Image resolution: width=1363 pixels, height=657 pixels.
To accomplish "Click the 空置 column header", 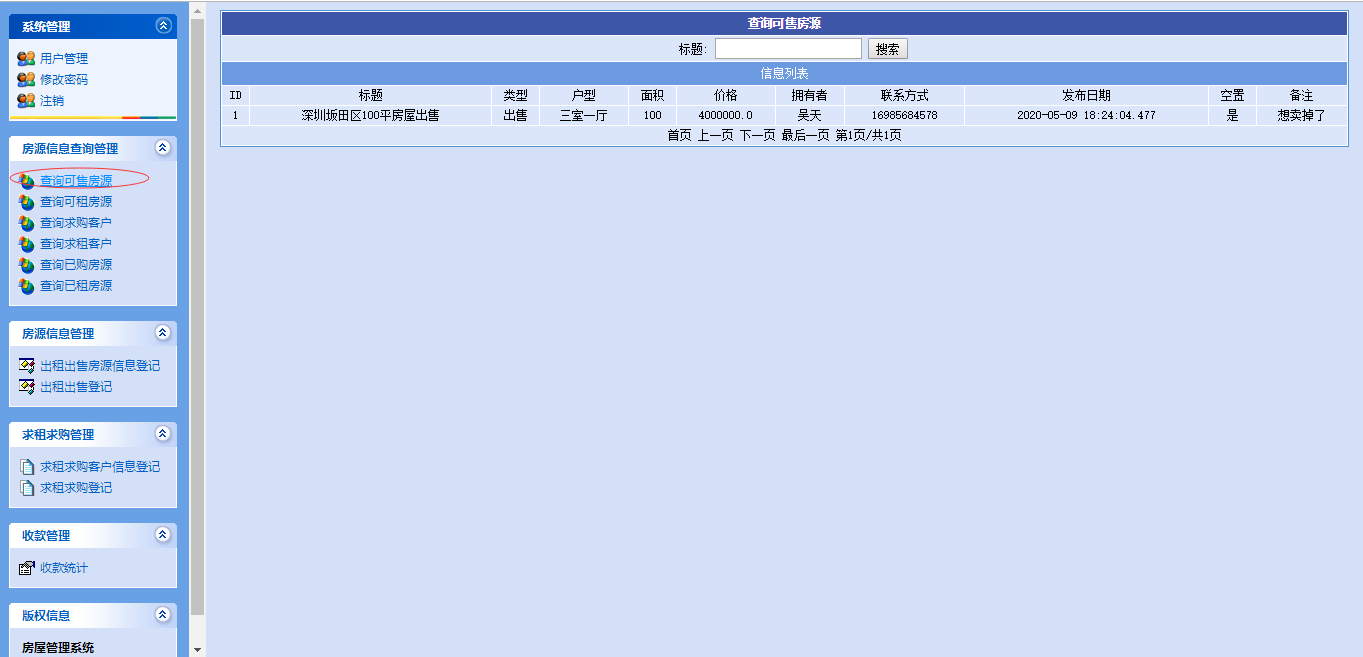I will coord(1232,95).
